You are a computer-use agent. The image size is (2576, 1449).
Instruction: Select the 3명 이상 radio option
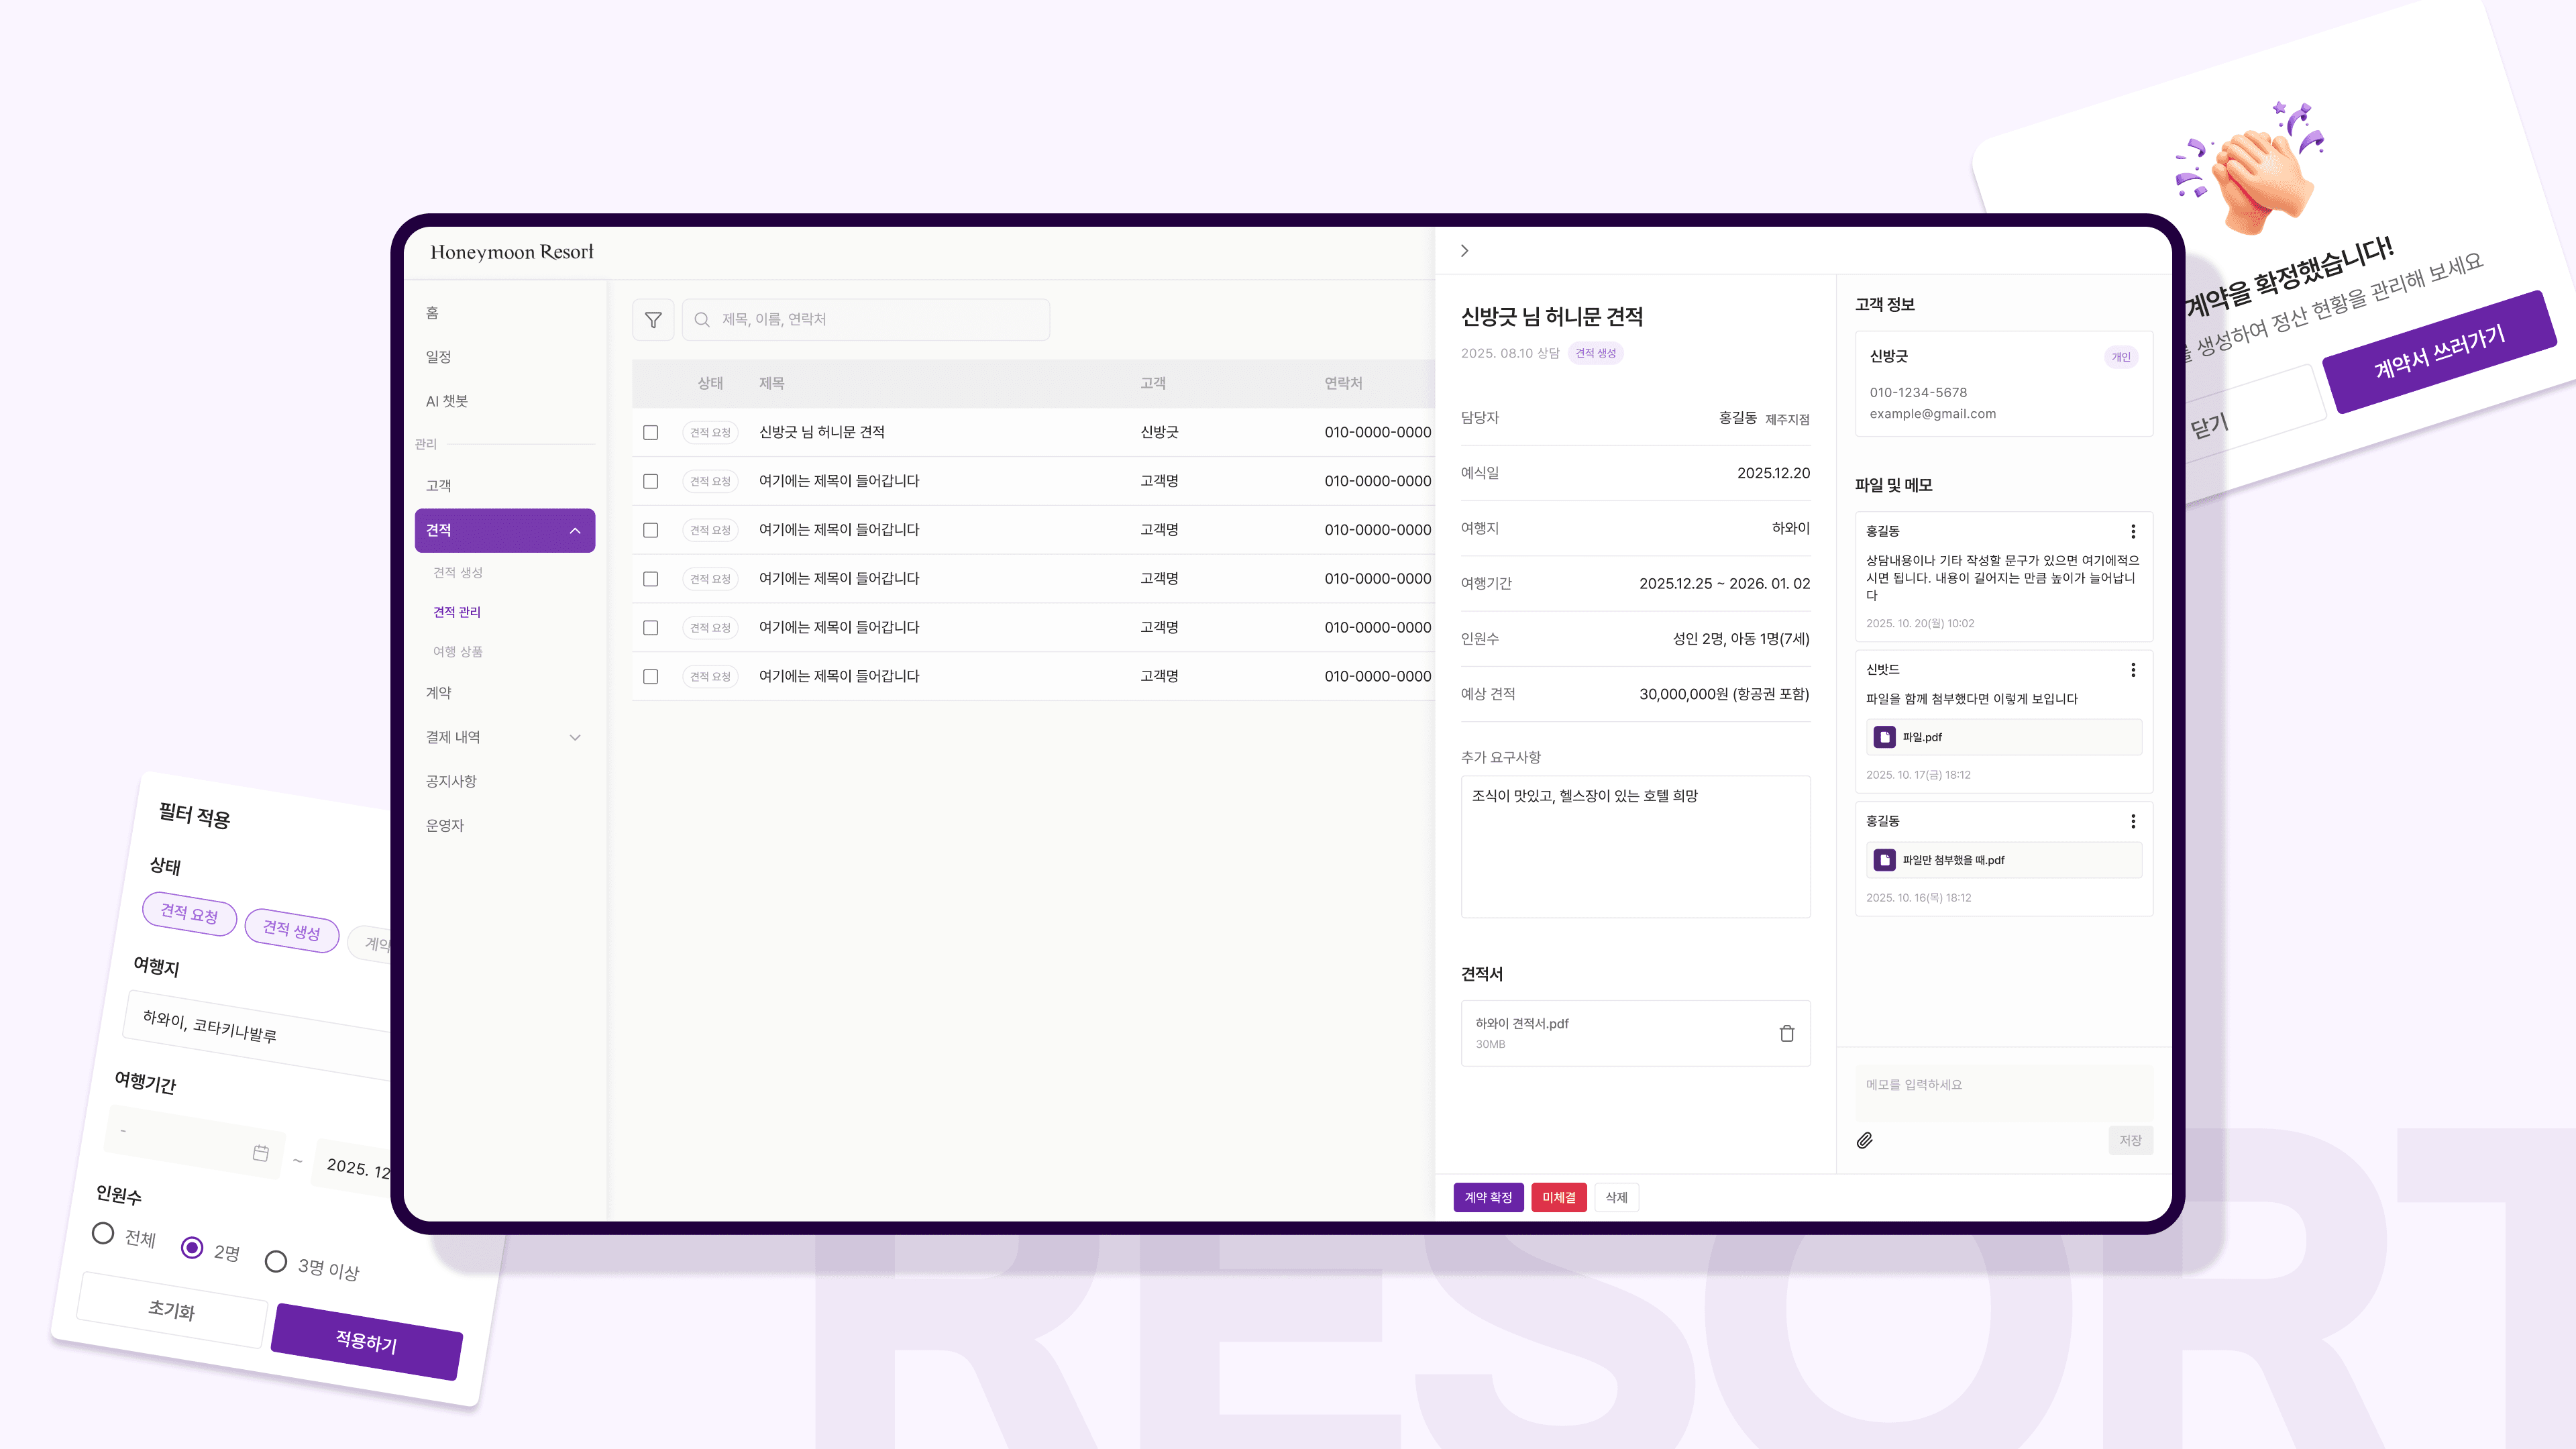pyautogui.click(x=276, y=1261)
